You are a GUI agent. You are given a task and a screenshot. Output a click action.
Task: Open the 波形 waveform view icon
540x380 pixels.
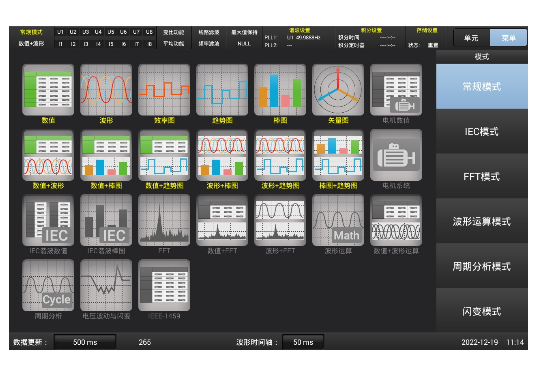(106, 90)
